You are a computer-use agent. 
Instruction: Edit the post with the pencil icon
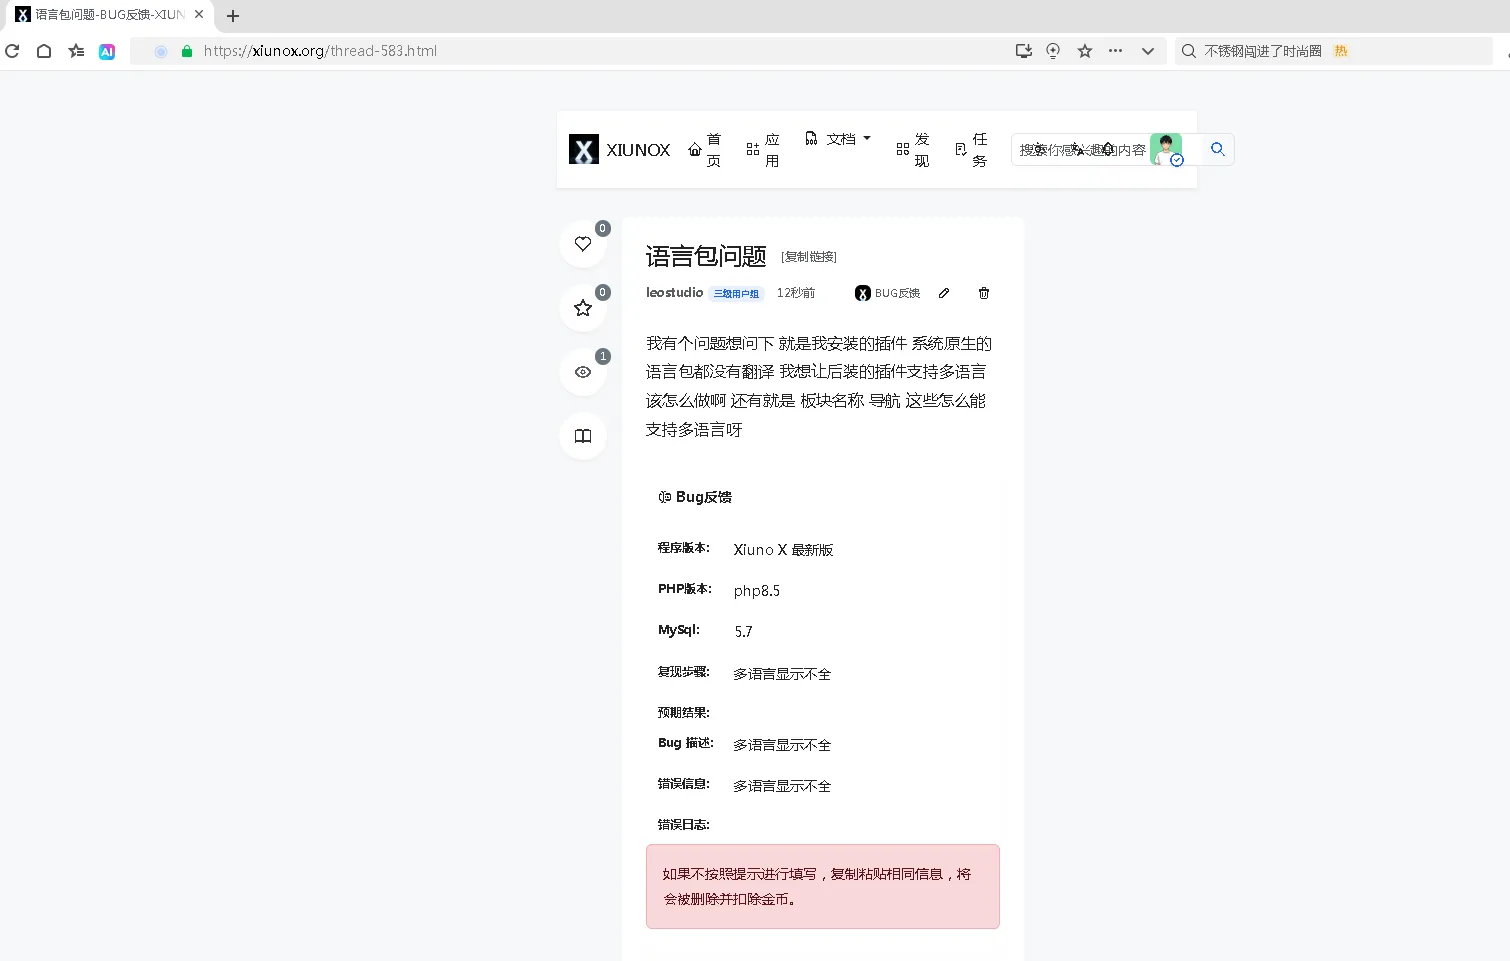[x=944, y=293]
